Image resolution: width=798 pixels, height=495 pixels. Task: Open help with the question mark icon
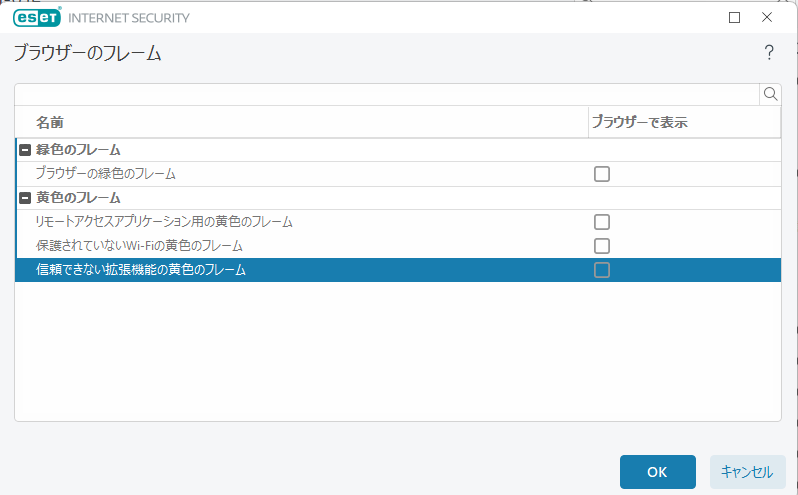768,53
